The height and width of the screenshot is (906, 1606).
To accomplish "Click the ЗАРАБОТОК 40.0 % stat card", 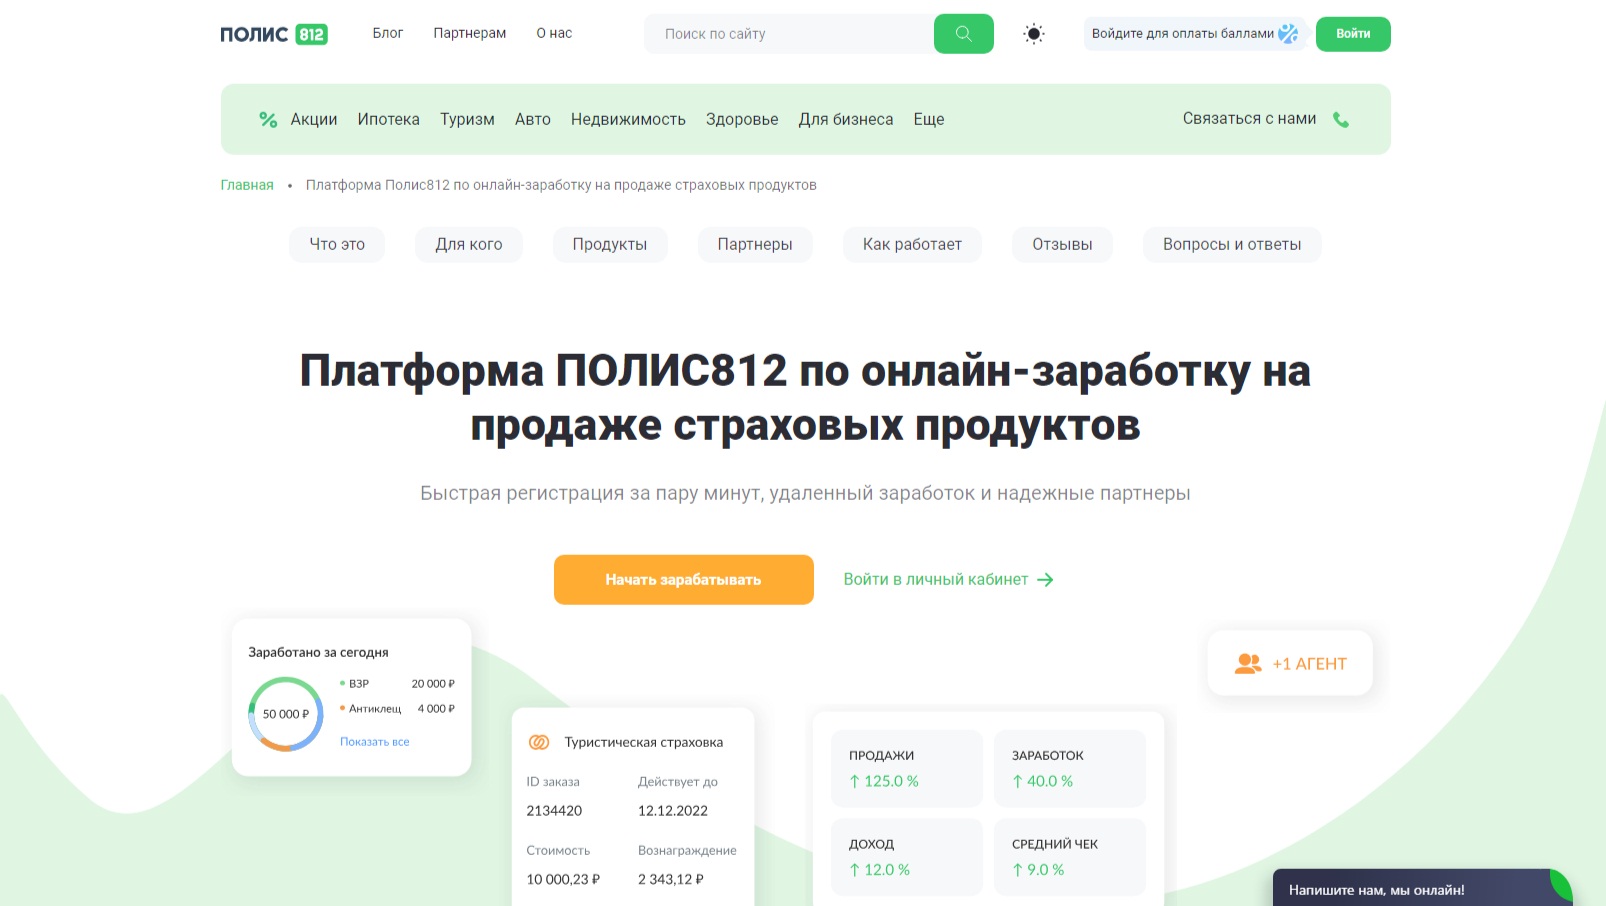I will [x=1070, y=768].
